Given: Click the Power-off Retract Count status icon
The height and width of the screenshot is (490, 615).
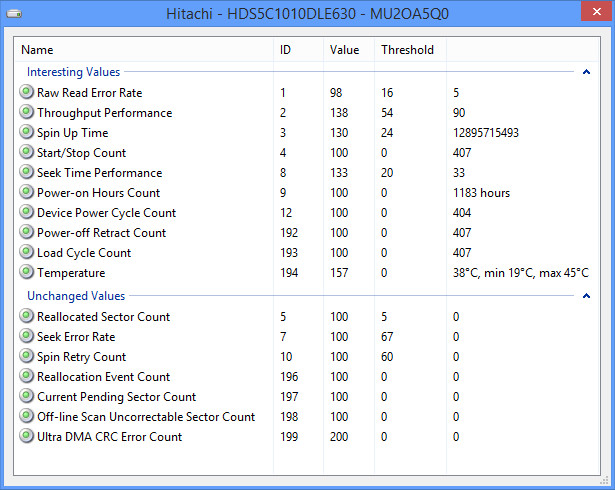Looking at the screenshot, I should coord(26,232).
